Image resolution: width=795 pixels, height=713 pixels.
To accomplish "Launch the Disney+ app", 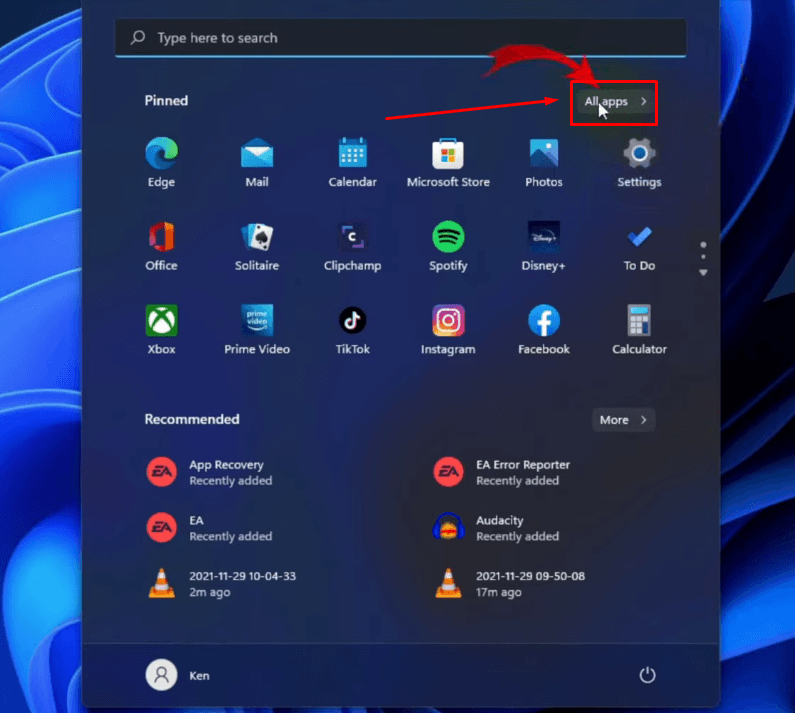I will pyautogui.click(x=544, y=246).
